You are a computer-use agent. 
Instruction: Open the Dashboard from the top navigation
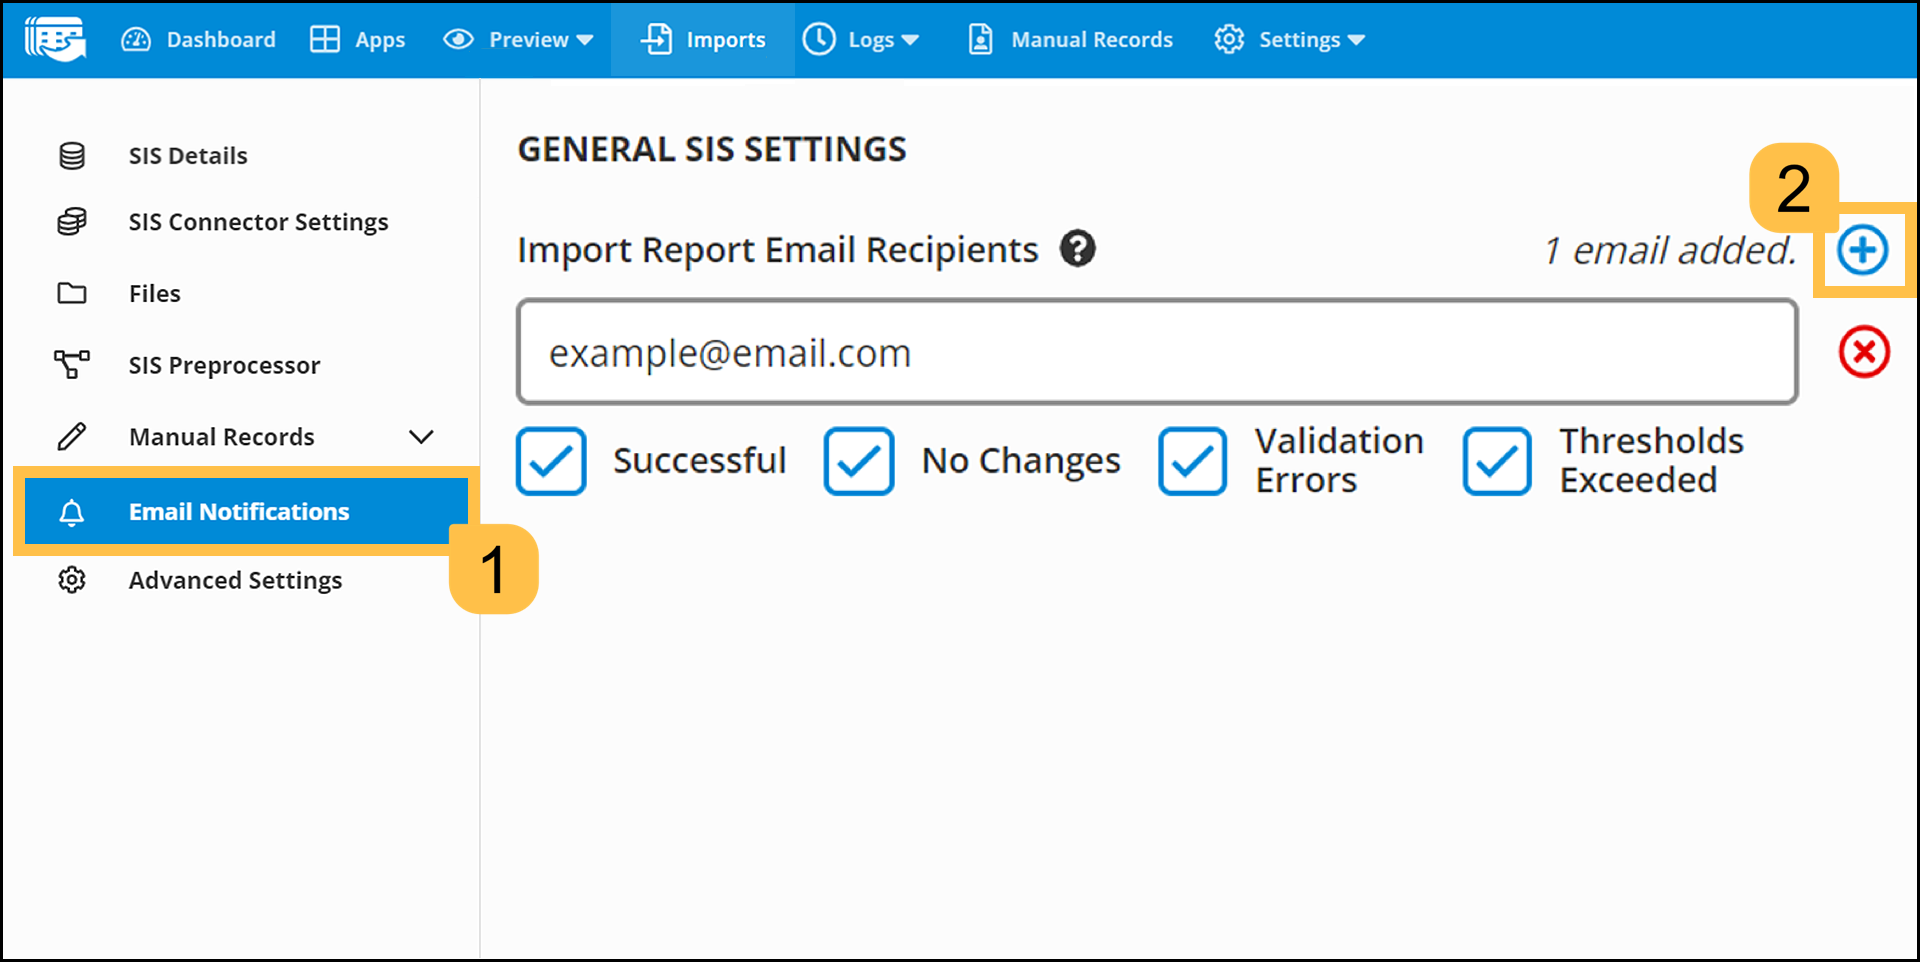tap(199, 39)
